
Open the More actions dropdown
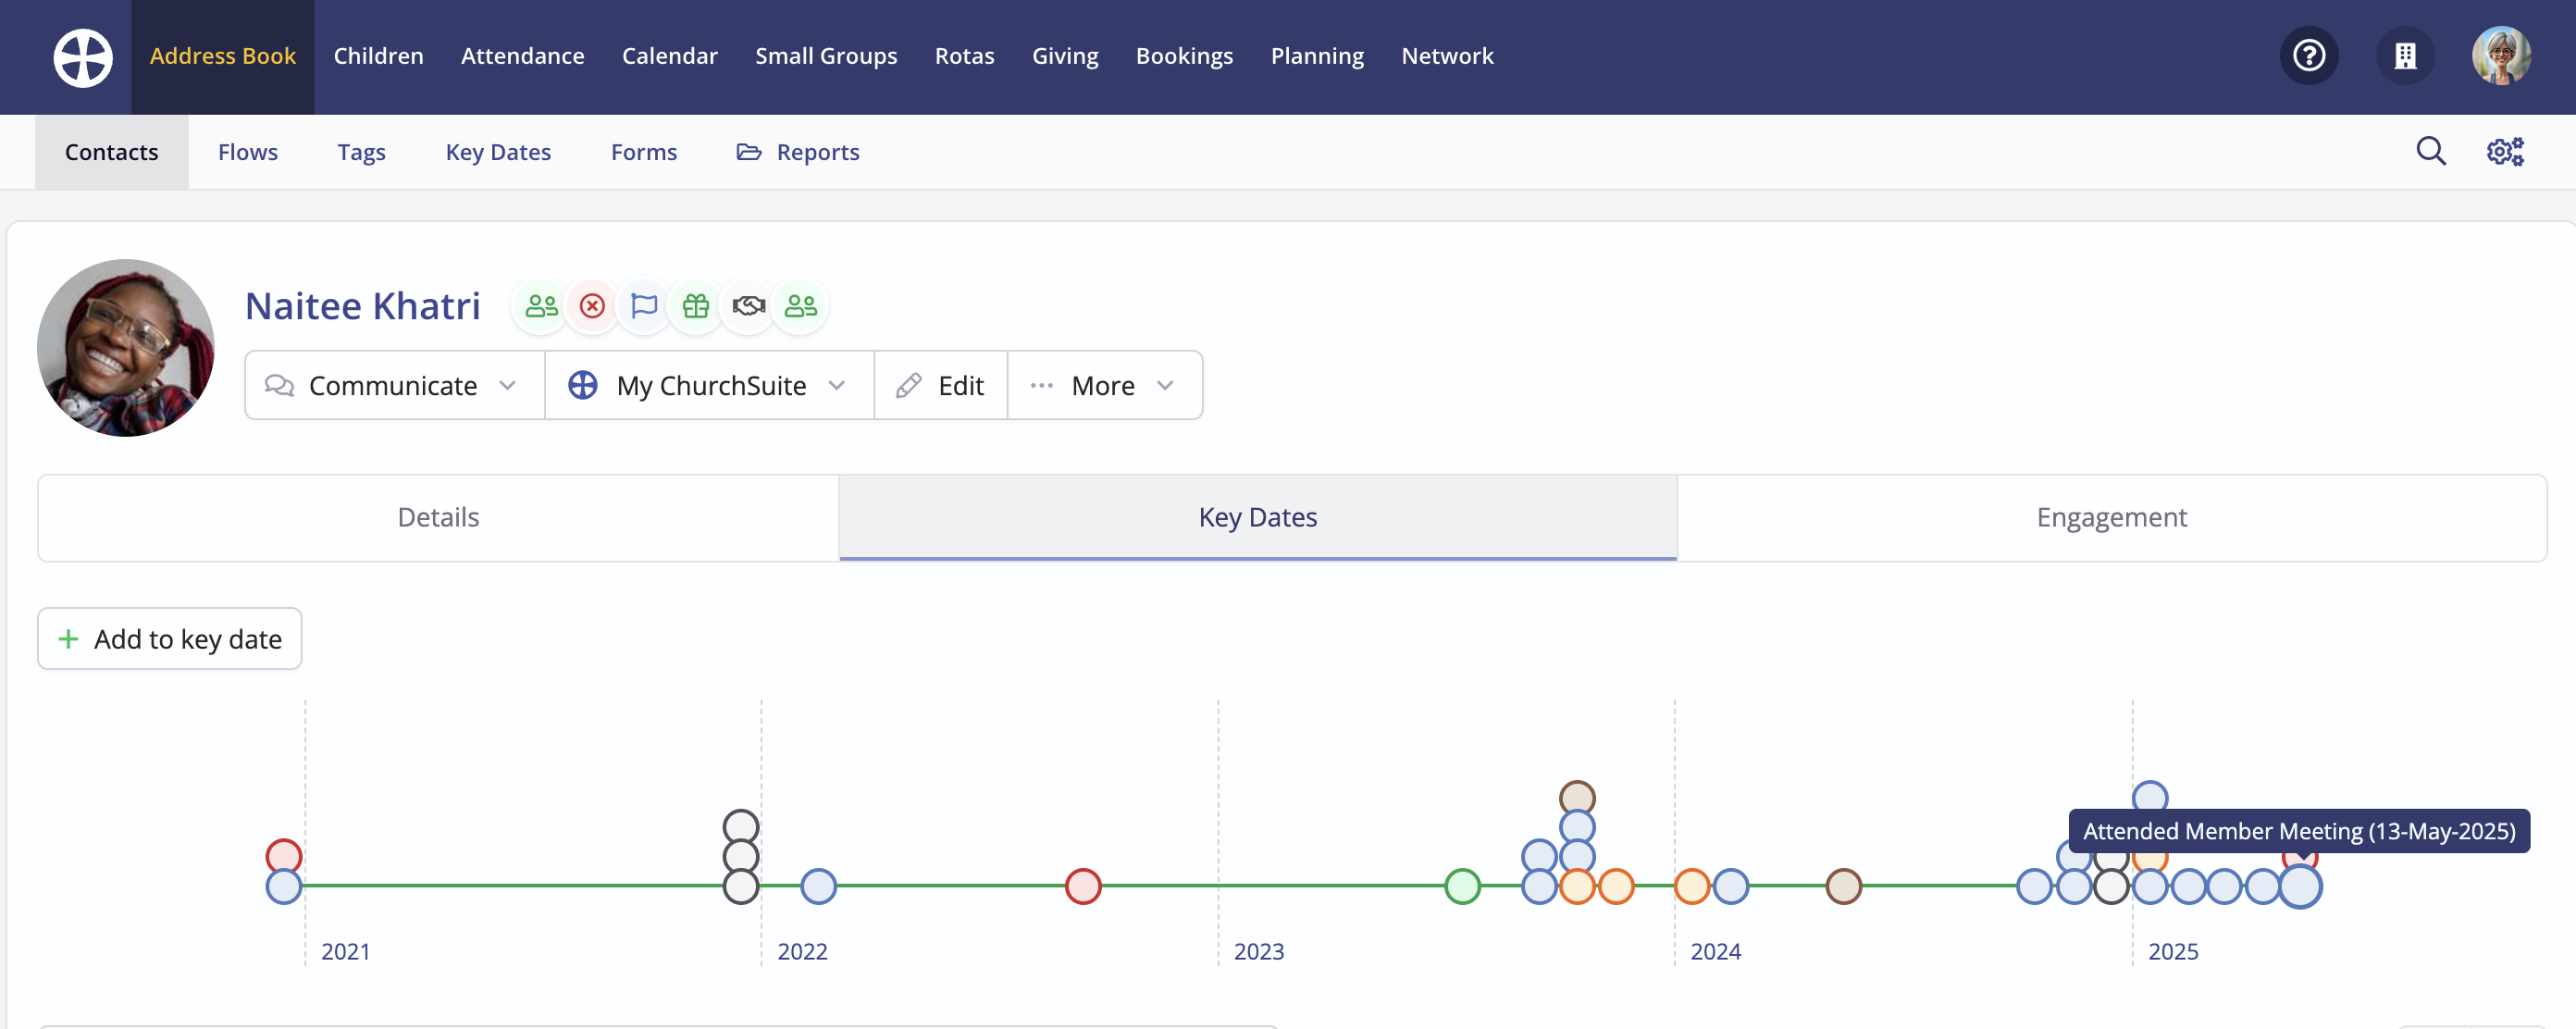click(1104, 386)
